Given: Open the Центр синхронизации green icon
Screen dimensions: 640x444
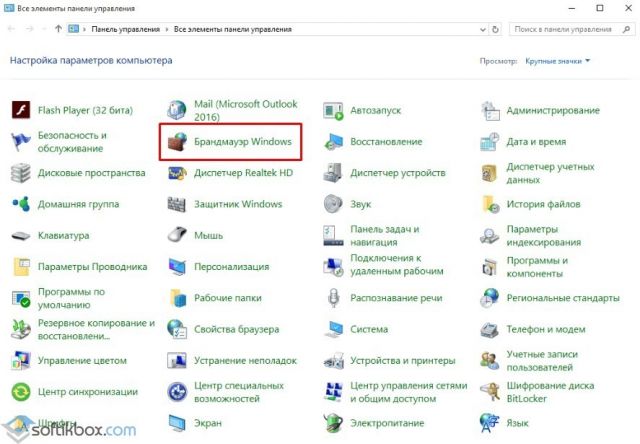Looking at the screenshot, I should tap(21, 392).
